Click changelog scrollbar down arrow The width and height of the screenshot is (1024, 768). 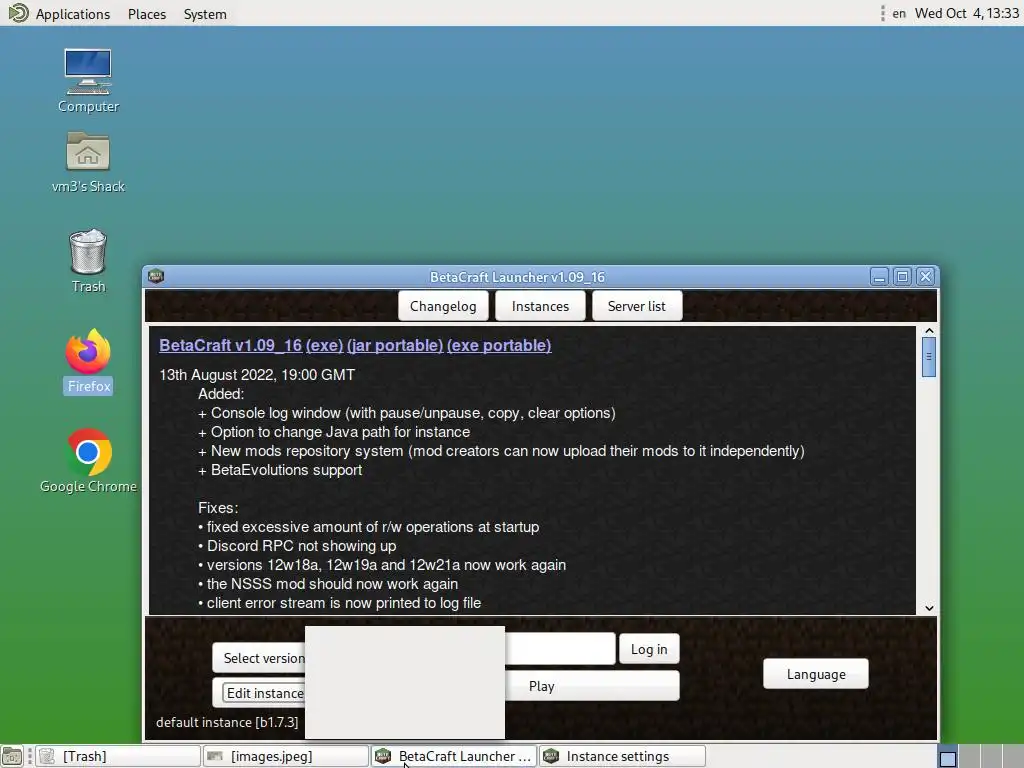pos(929,608)
